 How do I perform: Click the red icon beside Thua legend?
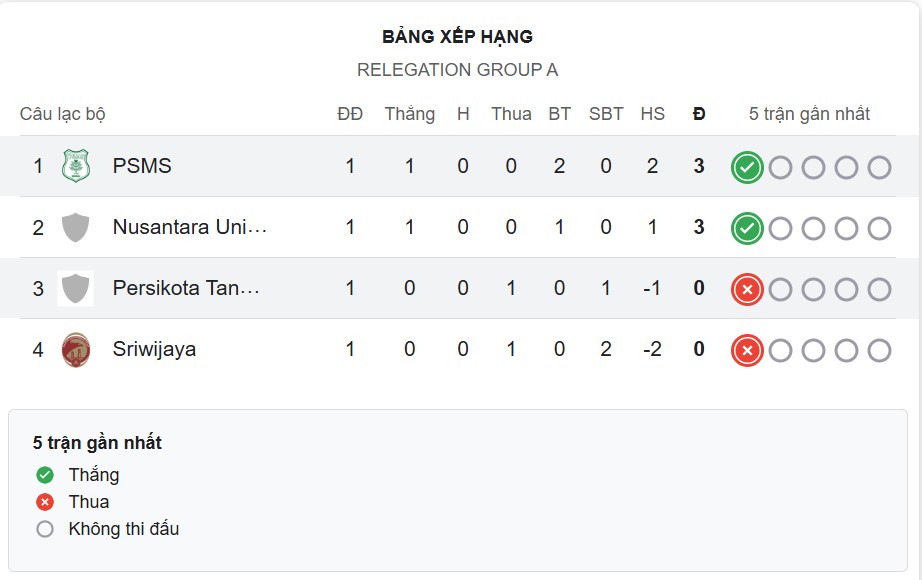(42, 502)
